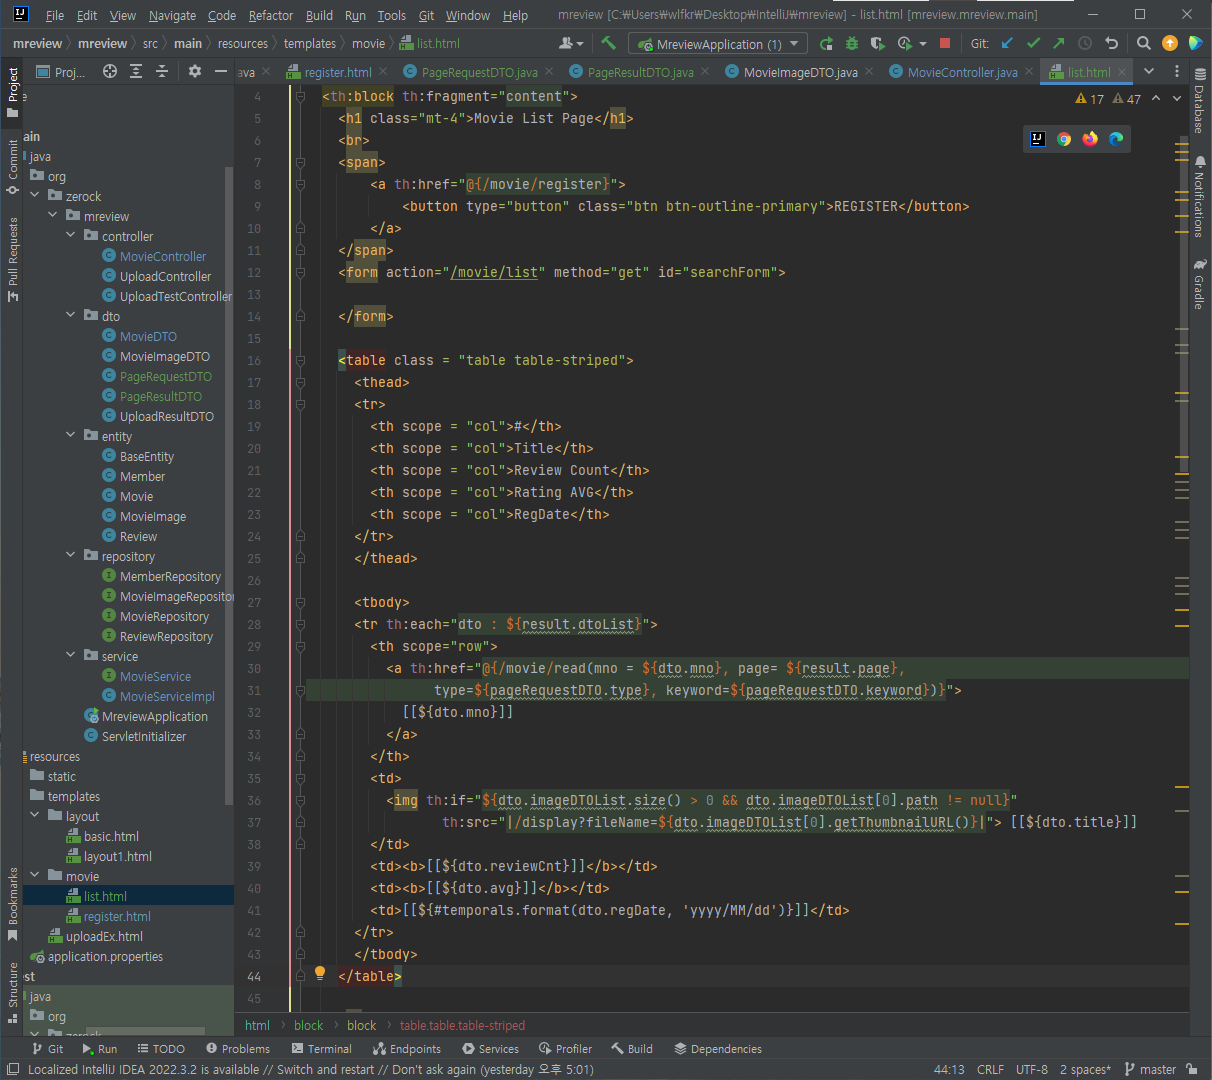Open the Problems tool window
Image resolution: width=1212 pixels, height=1080 pixels.
coord(238,1049)
